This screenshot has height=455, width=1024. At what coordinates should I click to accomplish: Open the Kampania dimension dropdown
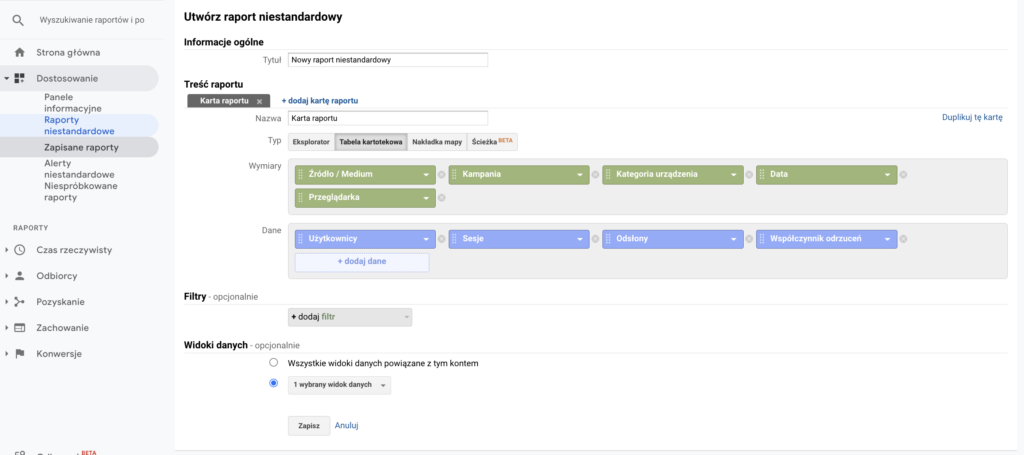581,175
